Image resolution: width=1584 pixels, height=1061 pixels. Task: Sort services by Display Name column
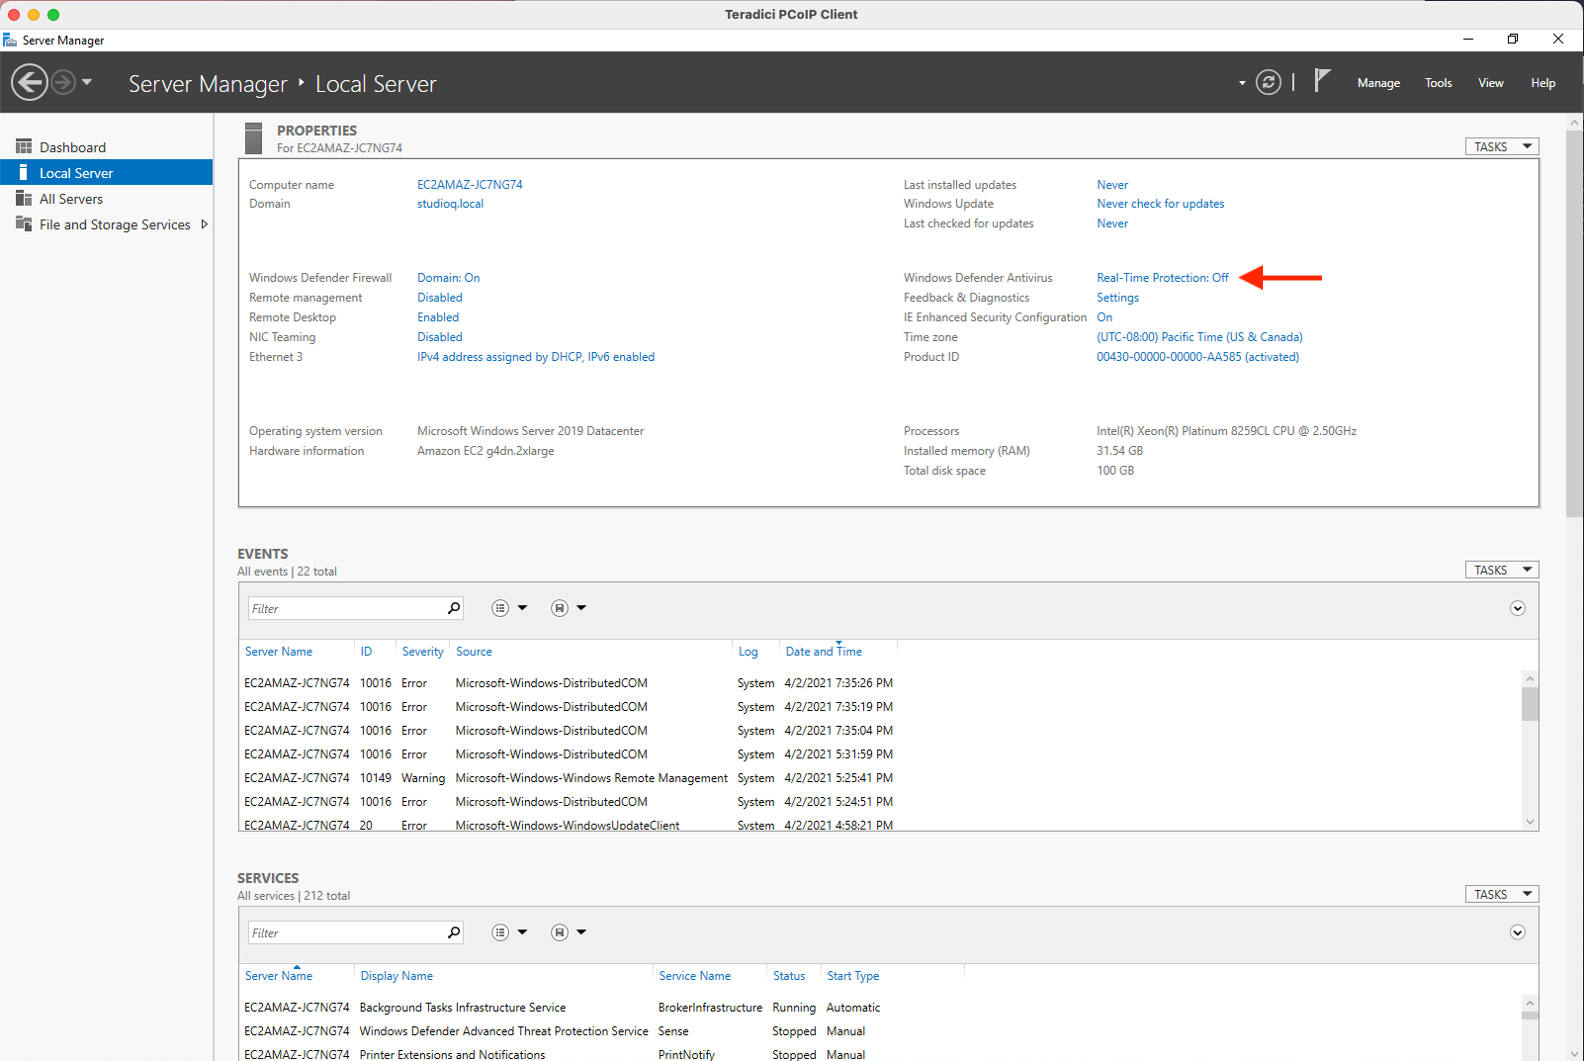(396, 976)
